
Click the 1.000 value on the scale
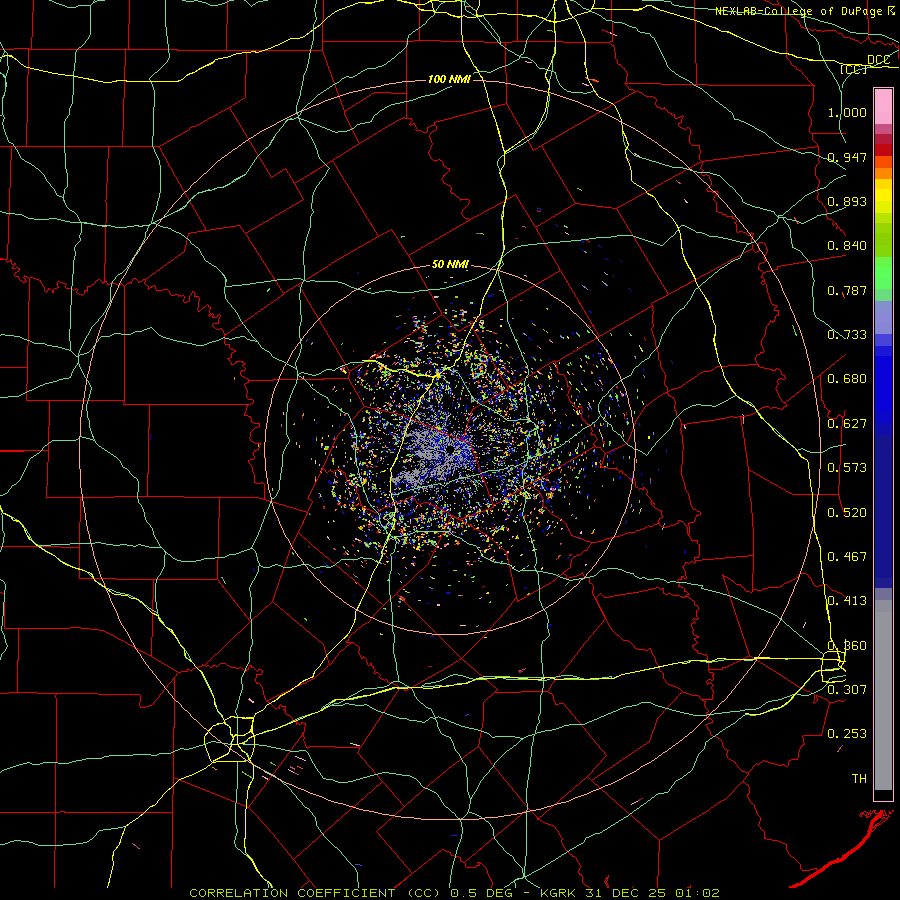click(847, 112)
